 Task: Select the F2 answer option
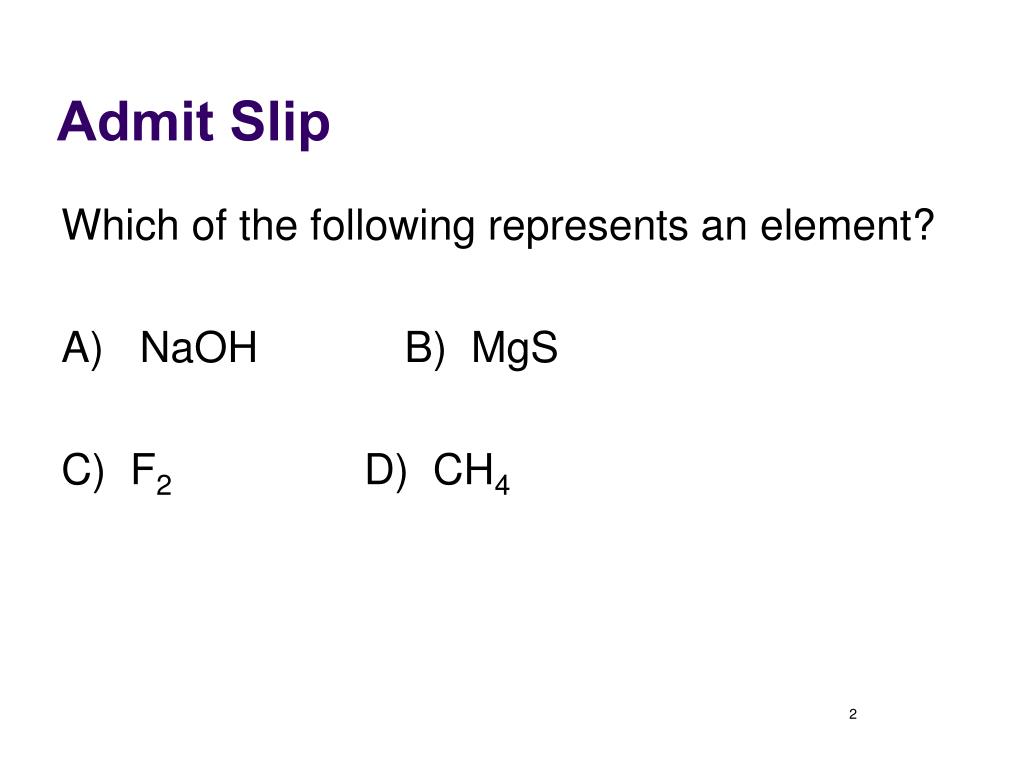pyautogui.click(x=152, y=473)
